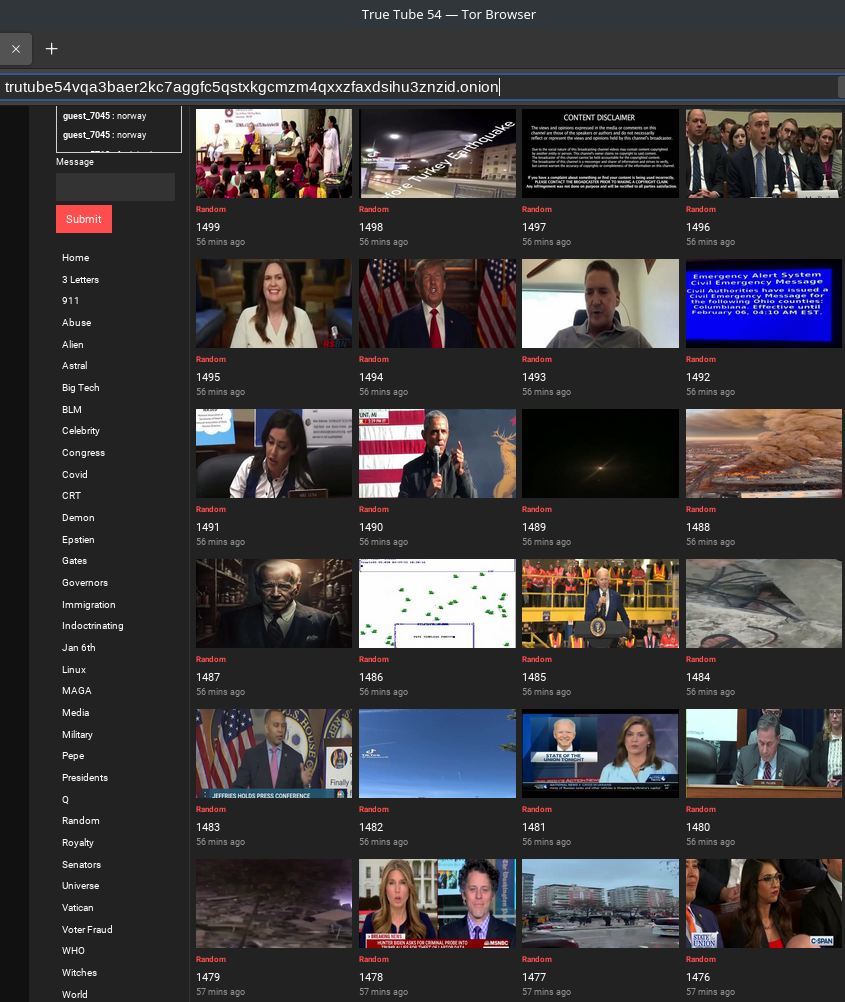
Task: Select the BLM sidebar link
Action: pos(72,410)
